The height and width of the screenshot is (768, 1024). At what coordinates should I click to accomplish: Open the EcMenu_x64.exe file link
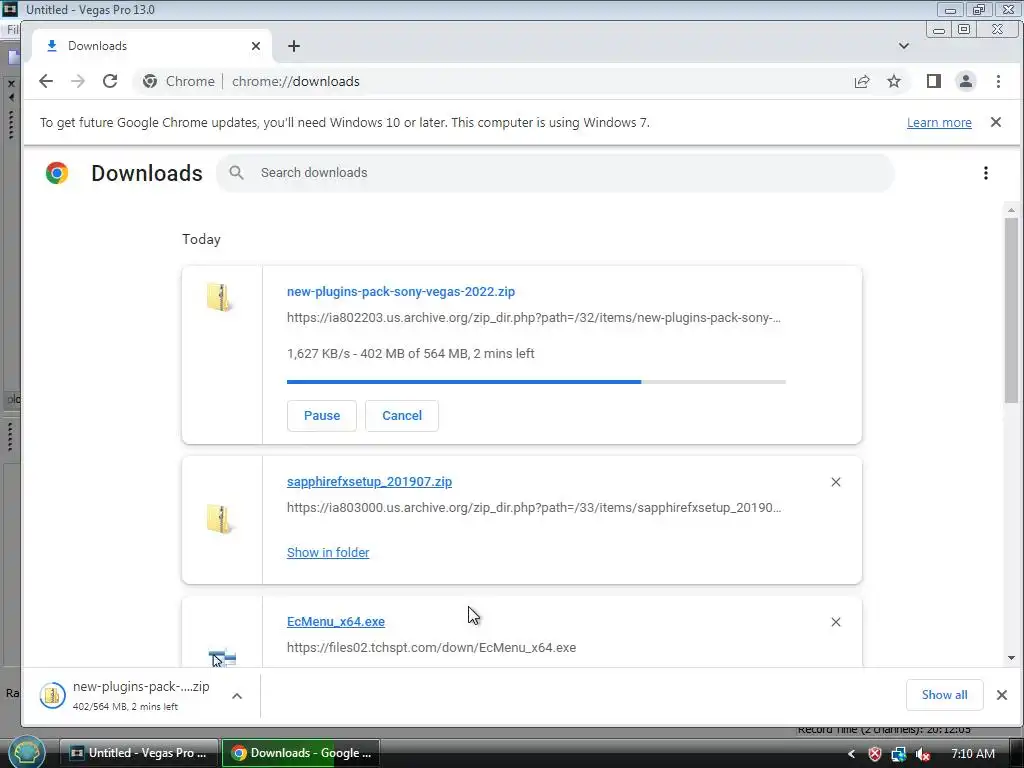point(336,622)
